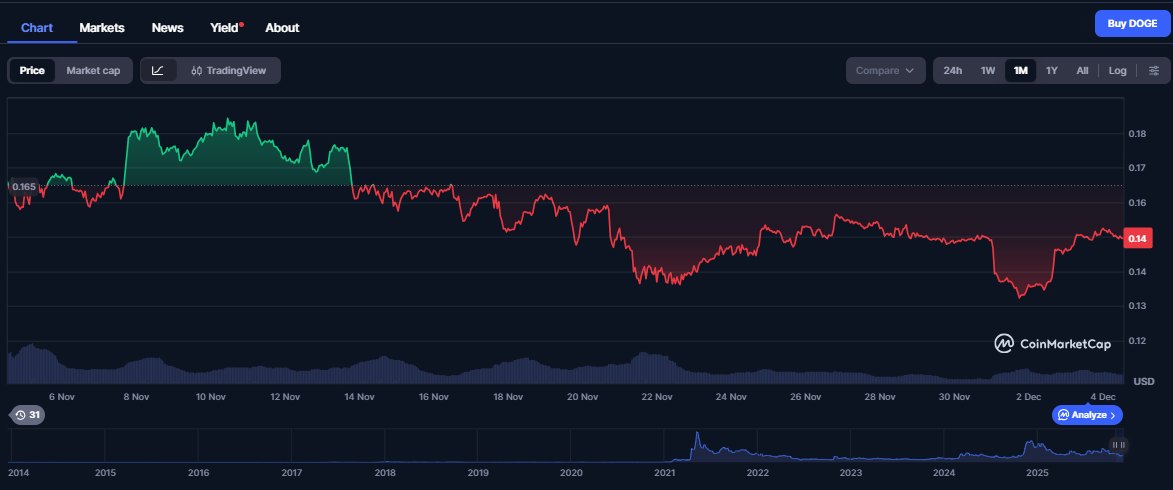Click the history badge showing 31
1173x490 pixels.
(28, 415)
